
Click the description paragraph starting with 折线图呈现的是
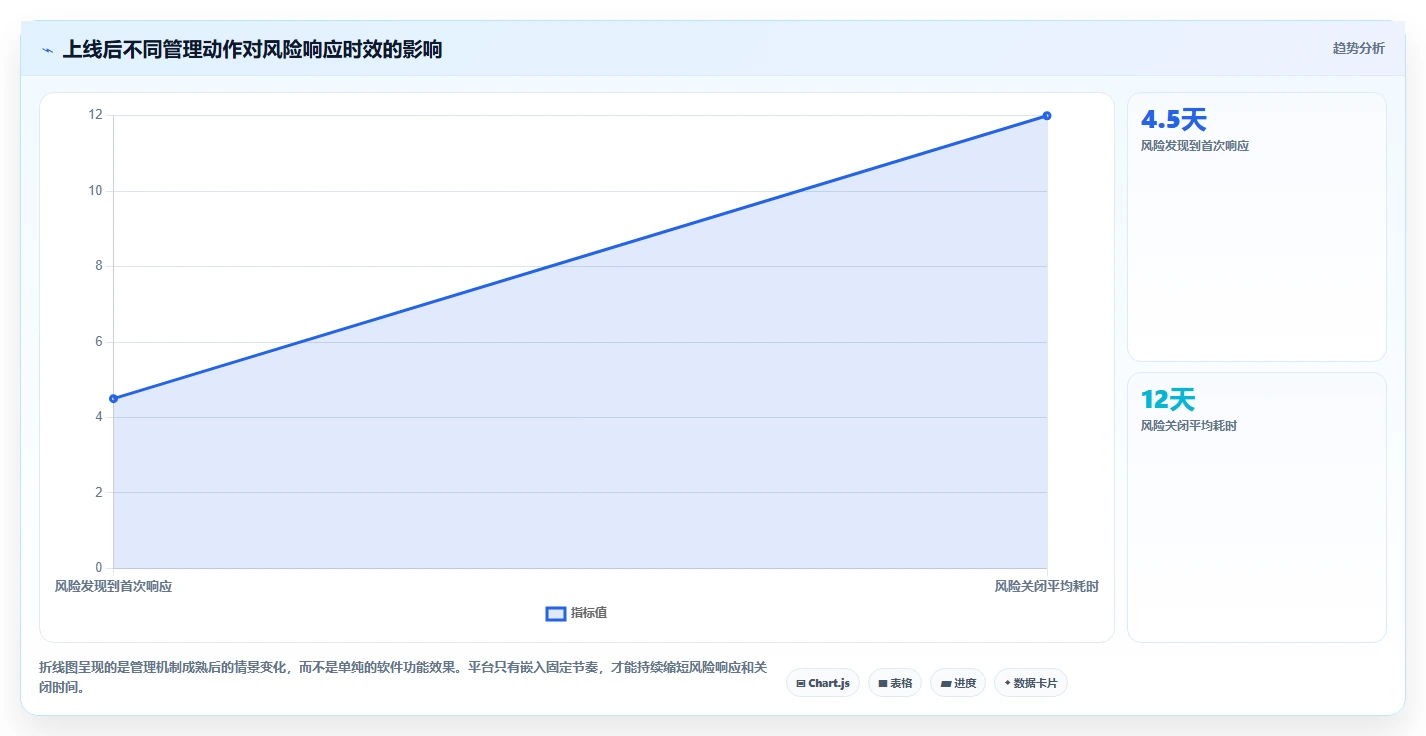404,677
